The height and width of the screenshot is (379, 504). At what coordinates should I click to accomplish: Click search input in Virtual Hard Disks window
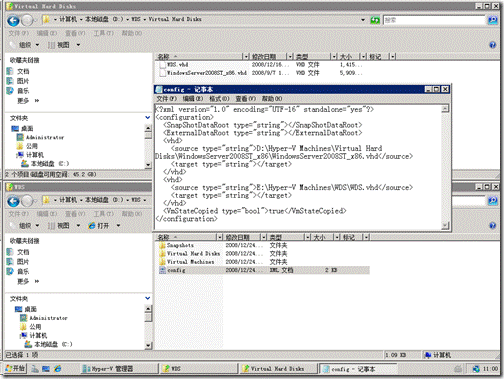(434, 20)
